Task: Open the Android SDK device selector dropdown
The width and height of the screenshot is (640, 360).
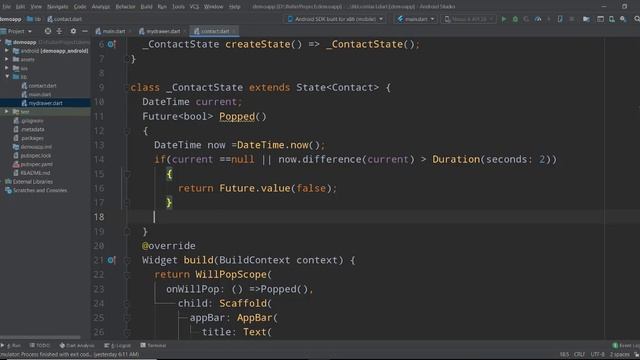Action: (335, 19)
